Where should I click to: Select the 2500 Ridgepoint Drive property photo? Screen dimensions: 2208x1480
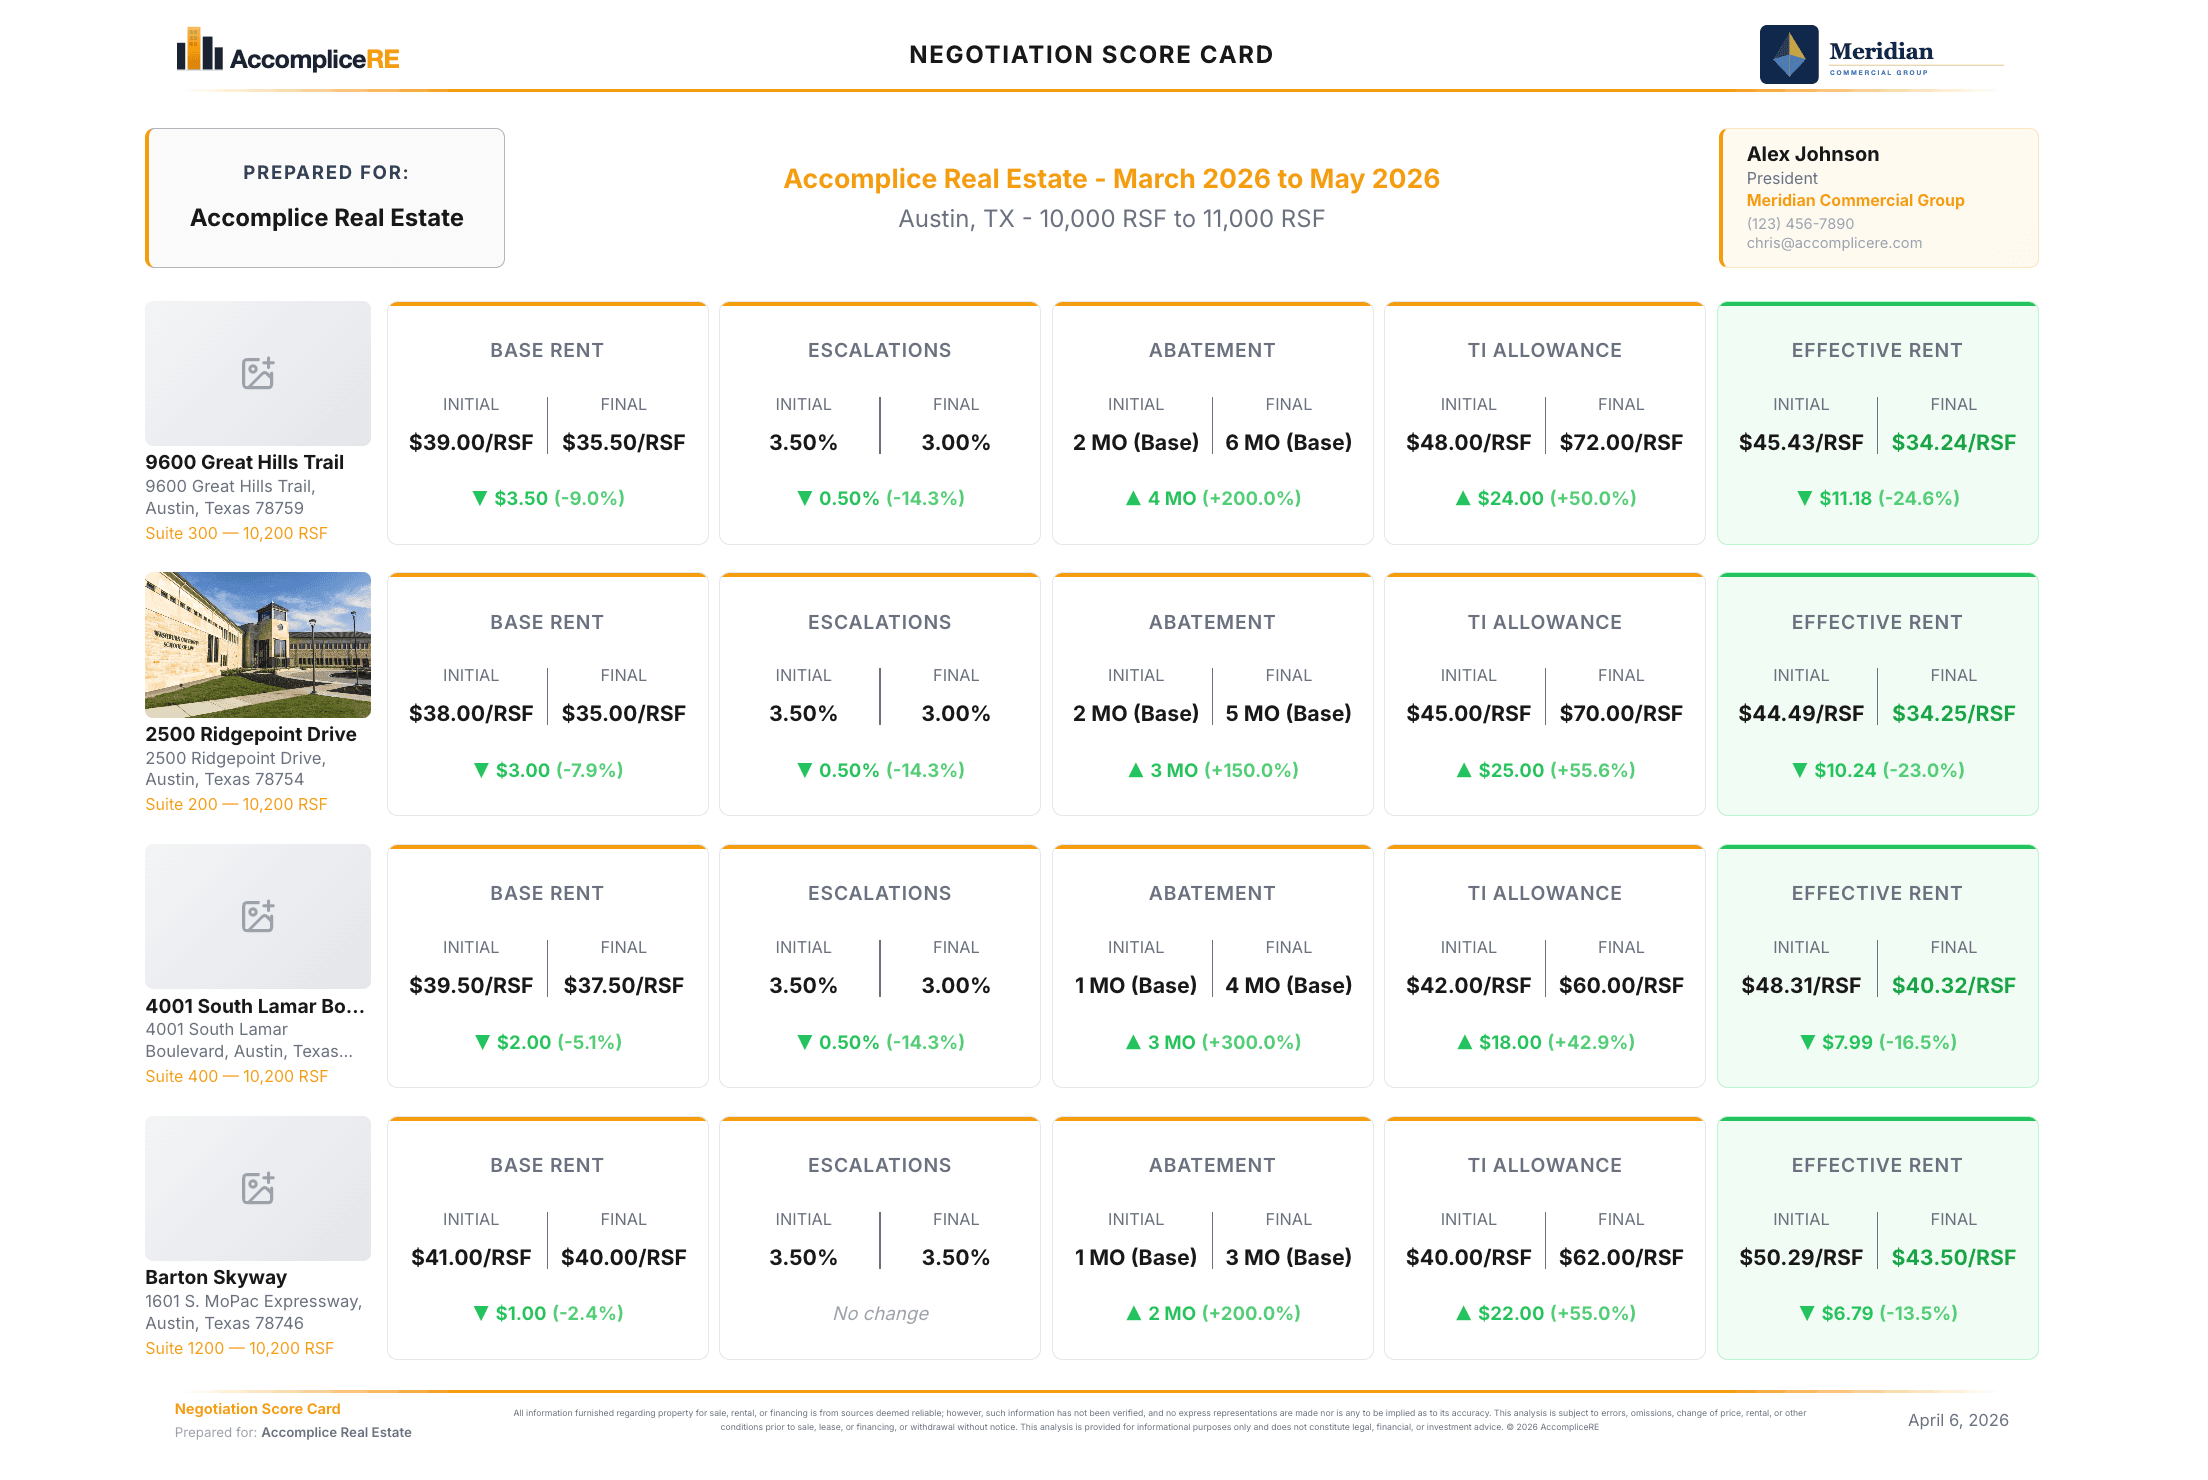[x=258, y=645]
